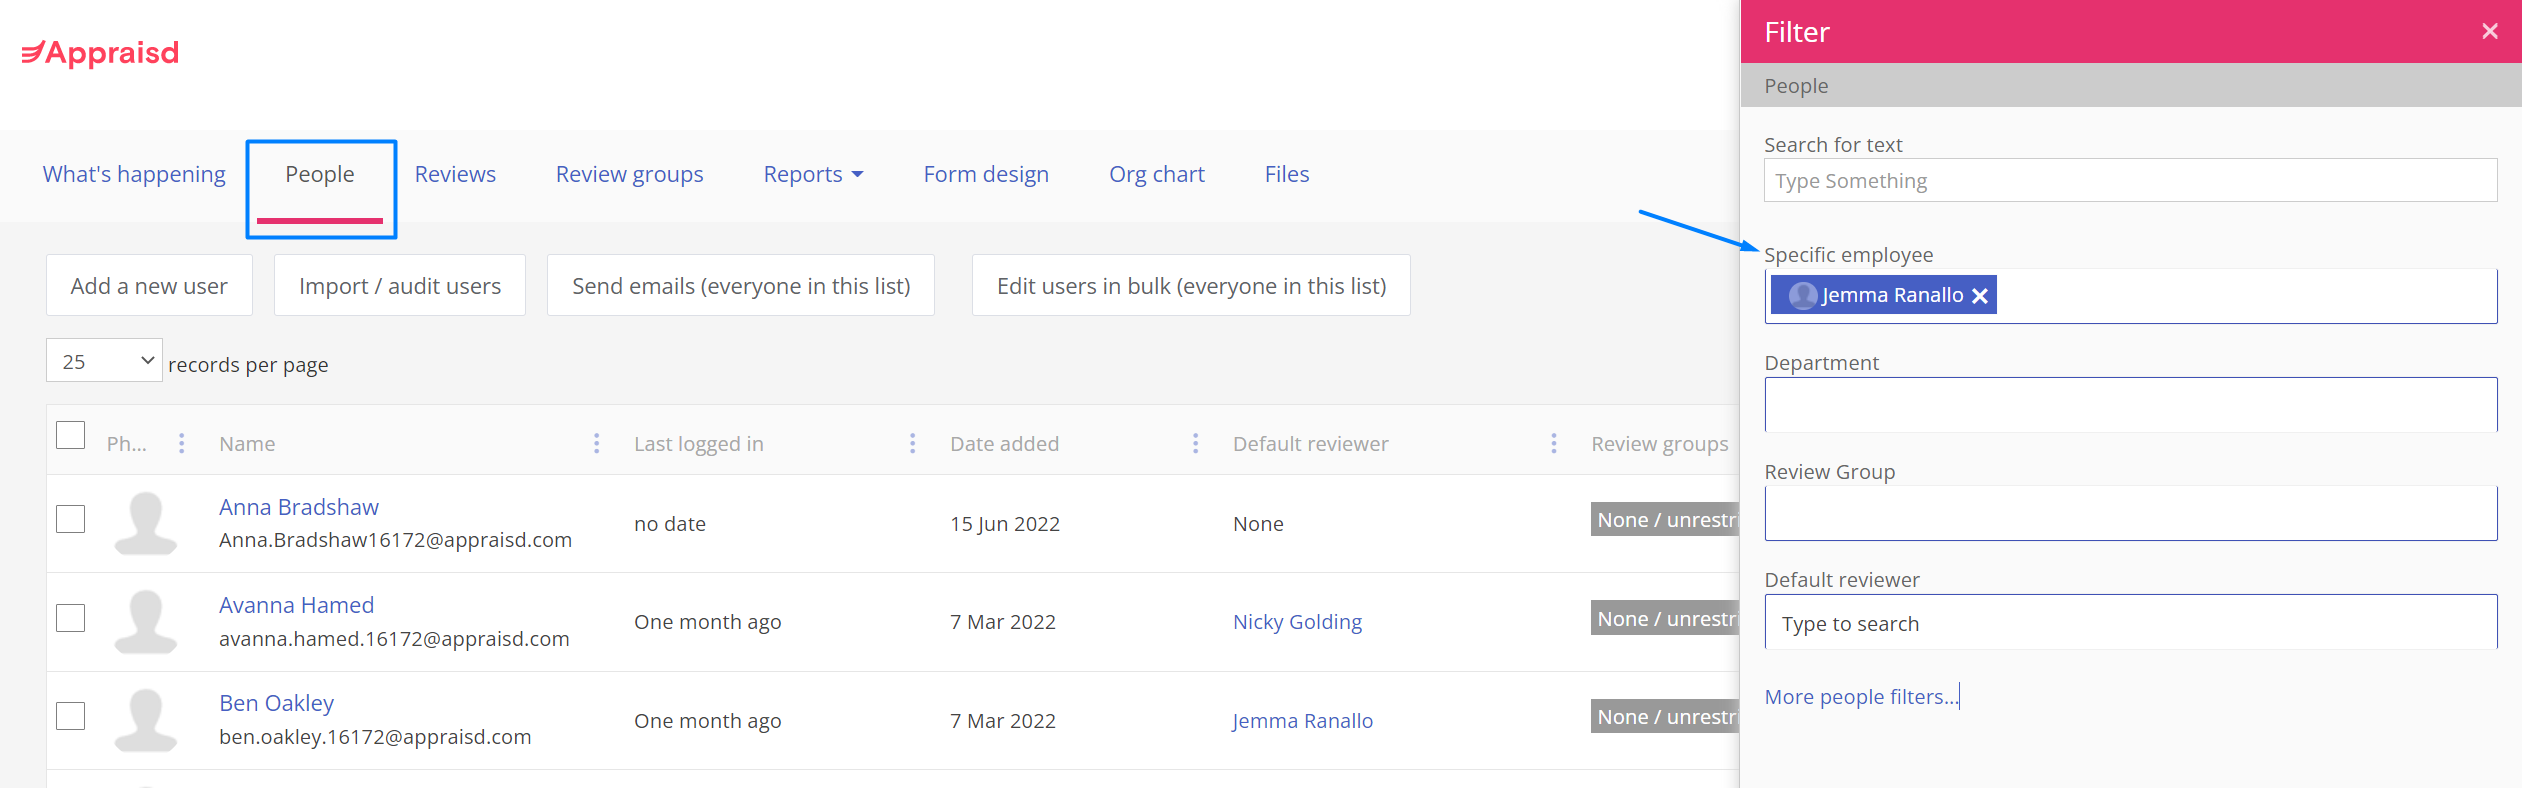
Task: Click Anna Bradshaw's avatar photo
Action: click(x=146, y=523)
